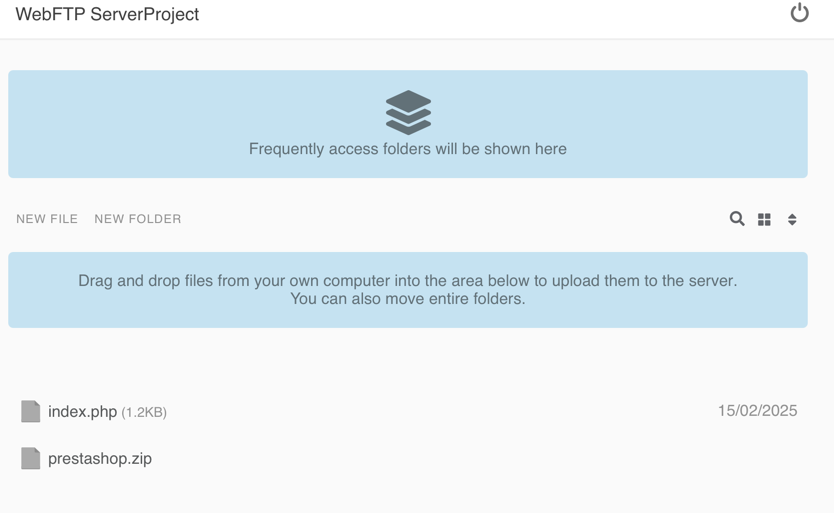Create a new file with NEW FILE
Screen dimensions: 834x513
click(x=47, y=219)
